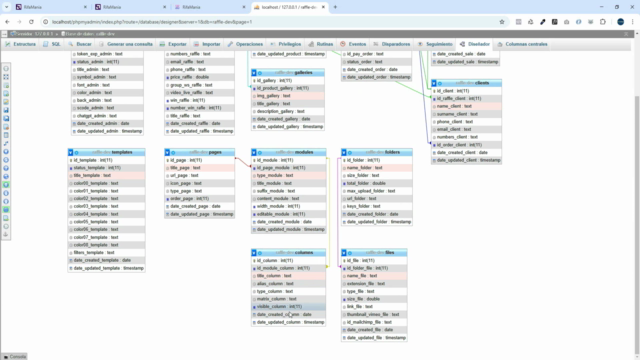Save the current designer page
Image resolution: width=640 pixels, height=360 pixels.
(6, 110)
